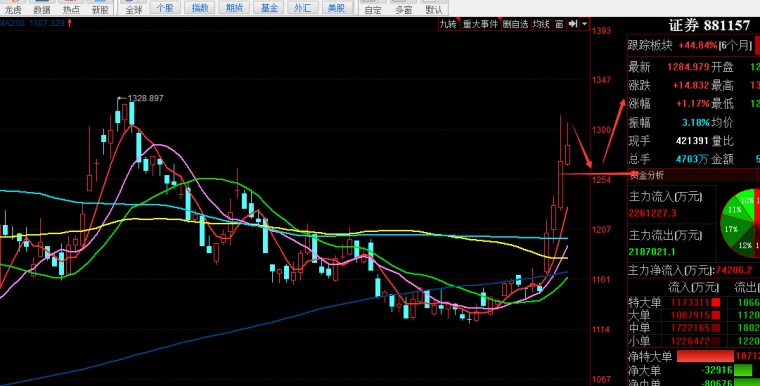This screenshot has height=386, width=760.
Task: Switch to the 个股 tab
Action: point(165,7)
